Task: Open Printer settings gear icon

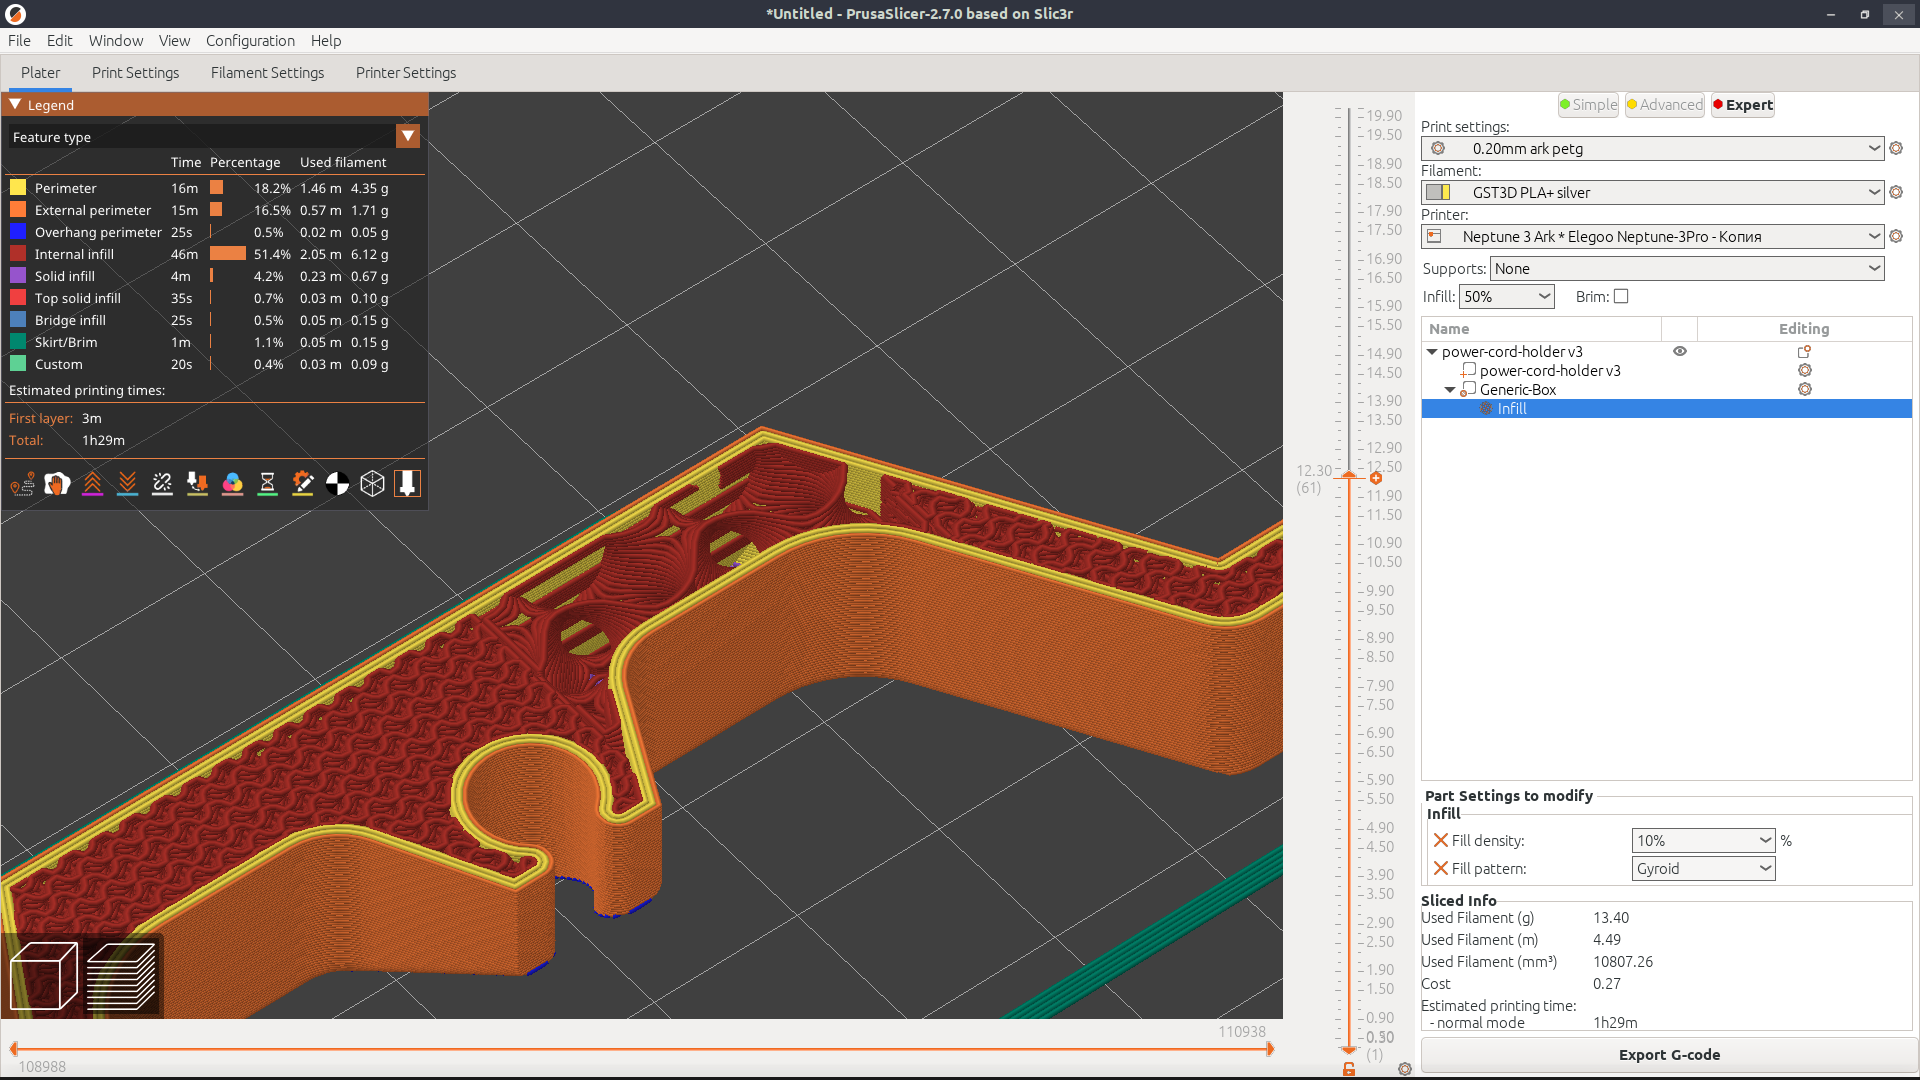Action: (x=1896, y=236)
